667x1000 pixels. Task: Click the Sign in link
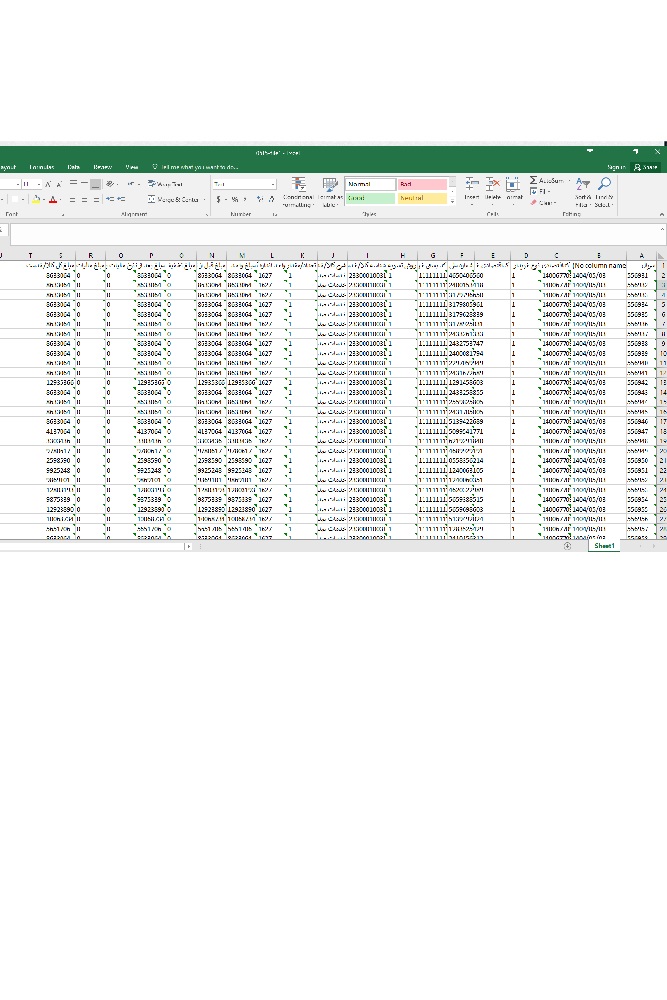click(615, 167)
